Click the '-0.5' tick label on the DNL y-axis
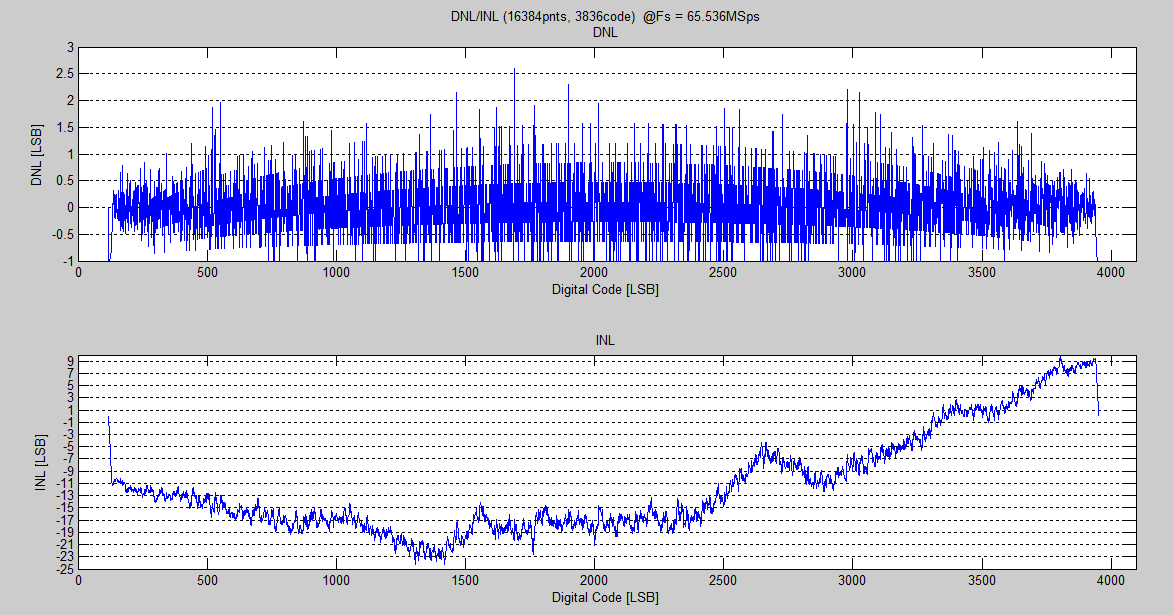This screenshot has height=615, width=1173. [x=64, y=234]
